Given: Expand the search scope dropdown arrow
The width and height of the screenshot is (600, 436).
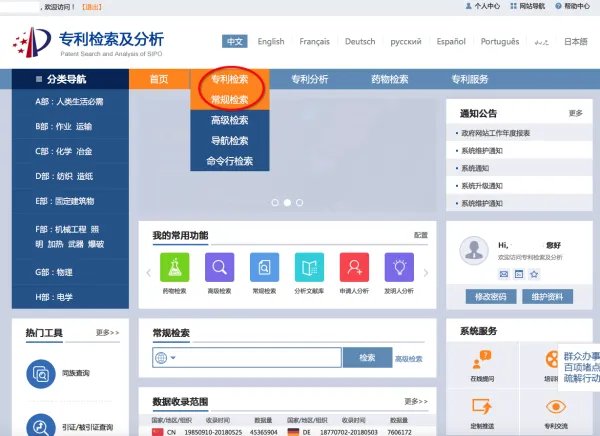Looking at the screenshot, I should [173, 358].
